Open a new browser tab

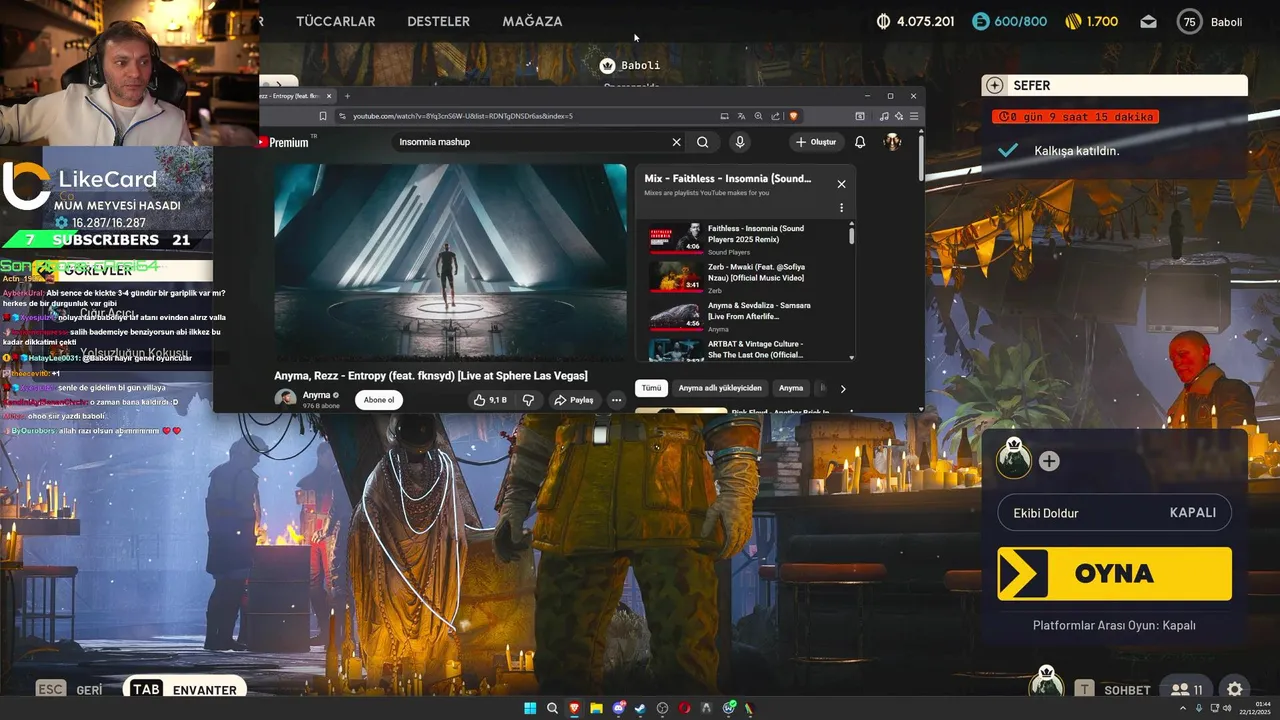coord(347,96)
